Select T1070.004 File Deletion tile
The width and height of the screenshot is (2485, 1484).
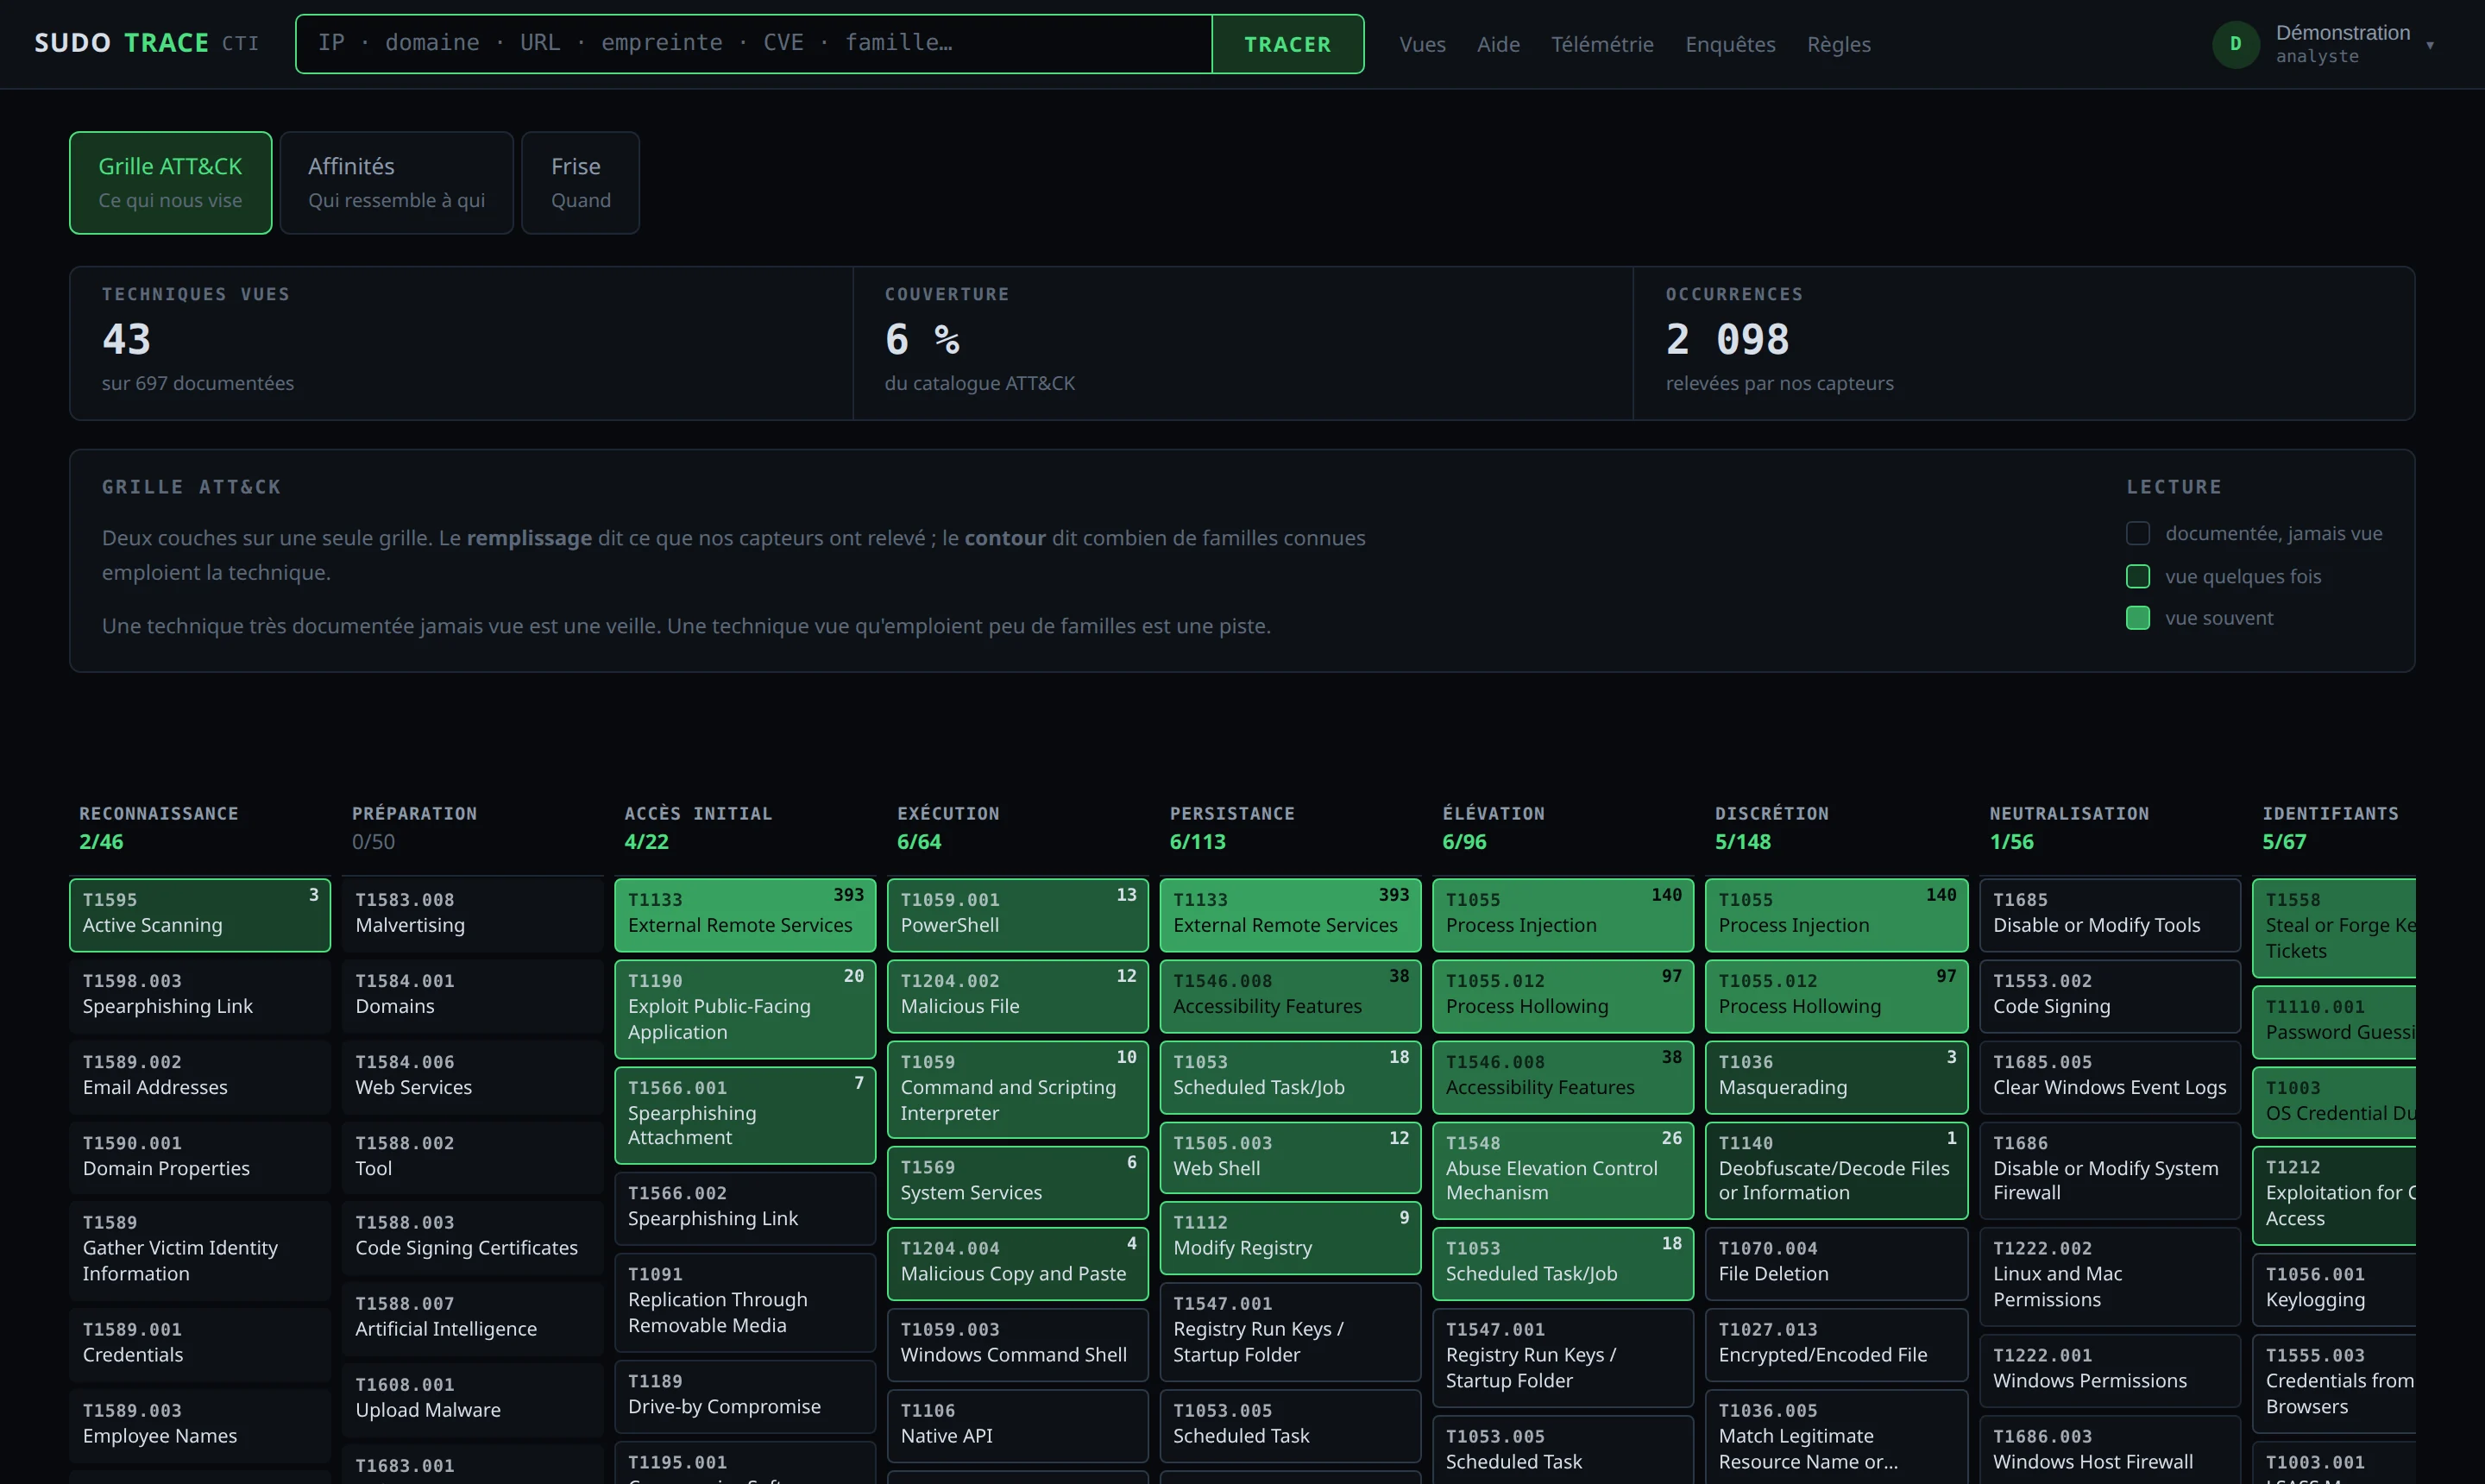(1836, 1263)
